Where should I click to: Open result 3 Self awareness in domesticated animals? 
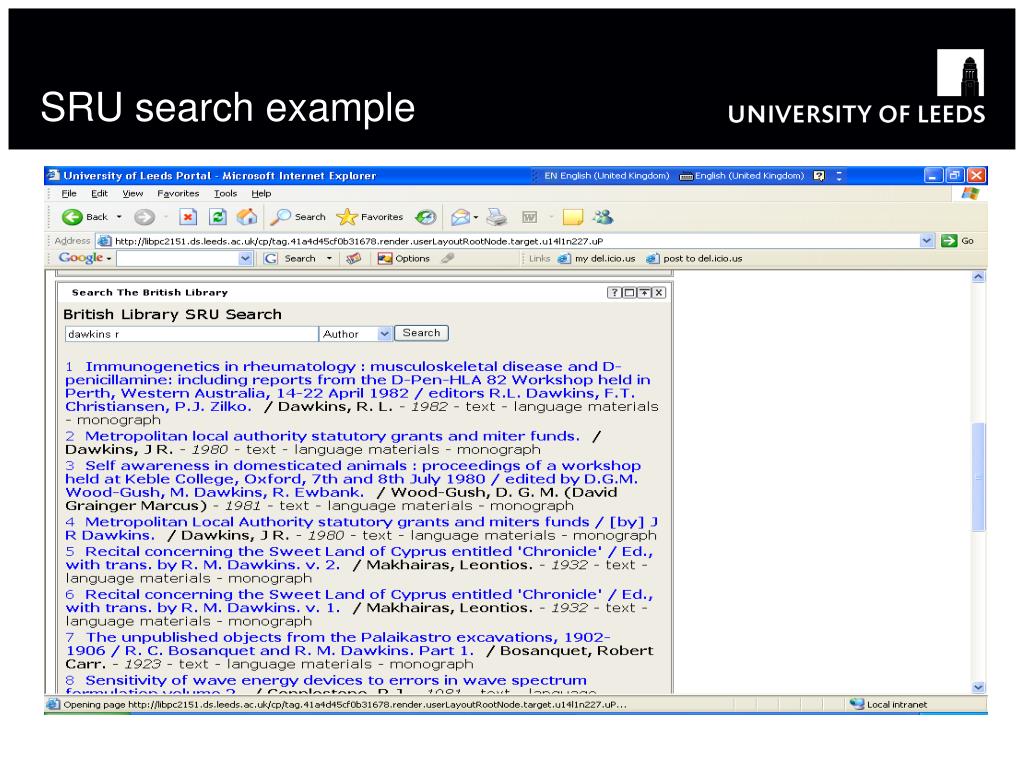(353, 479)
